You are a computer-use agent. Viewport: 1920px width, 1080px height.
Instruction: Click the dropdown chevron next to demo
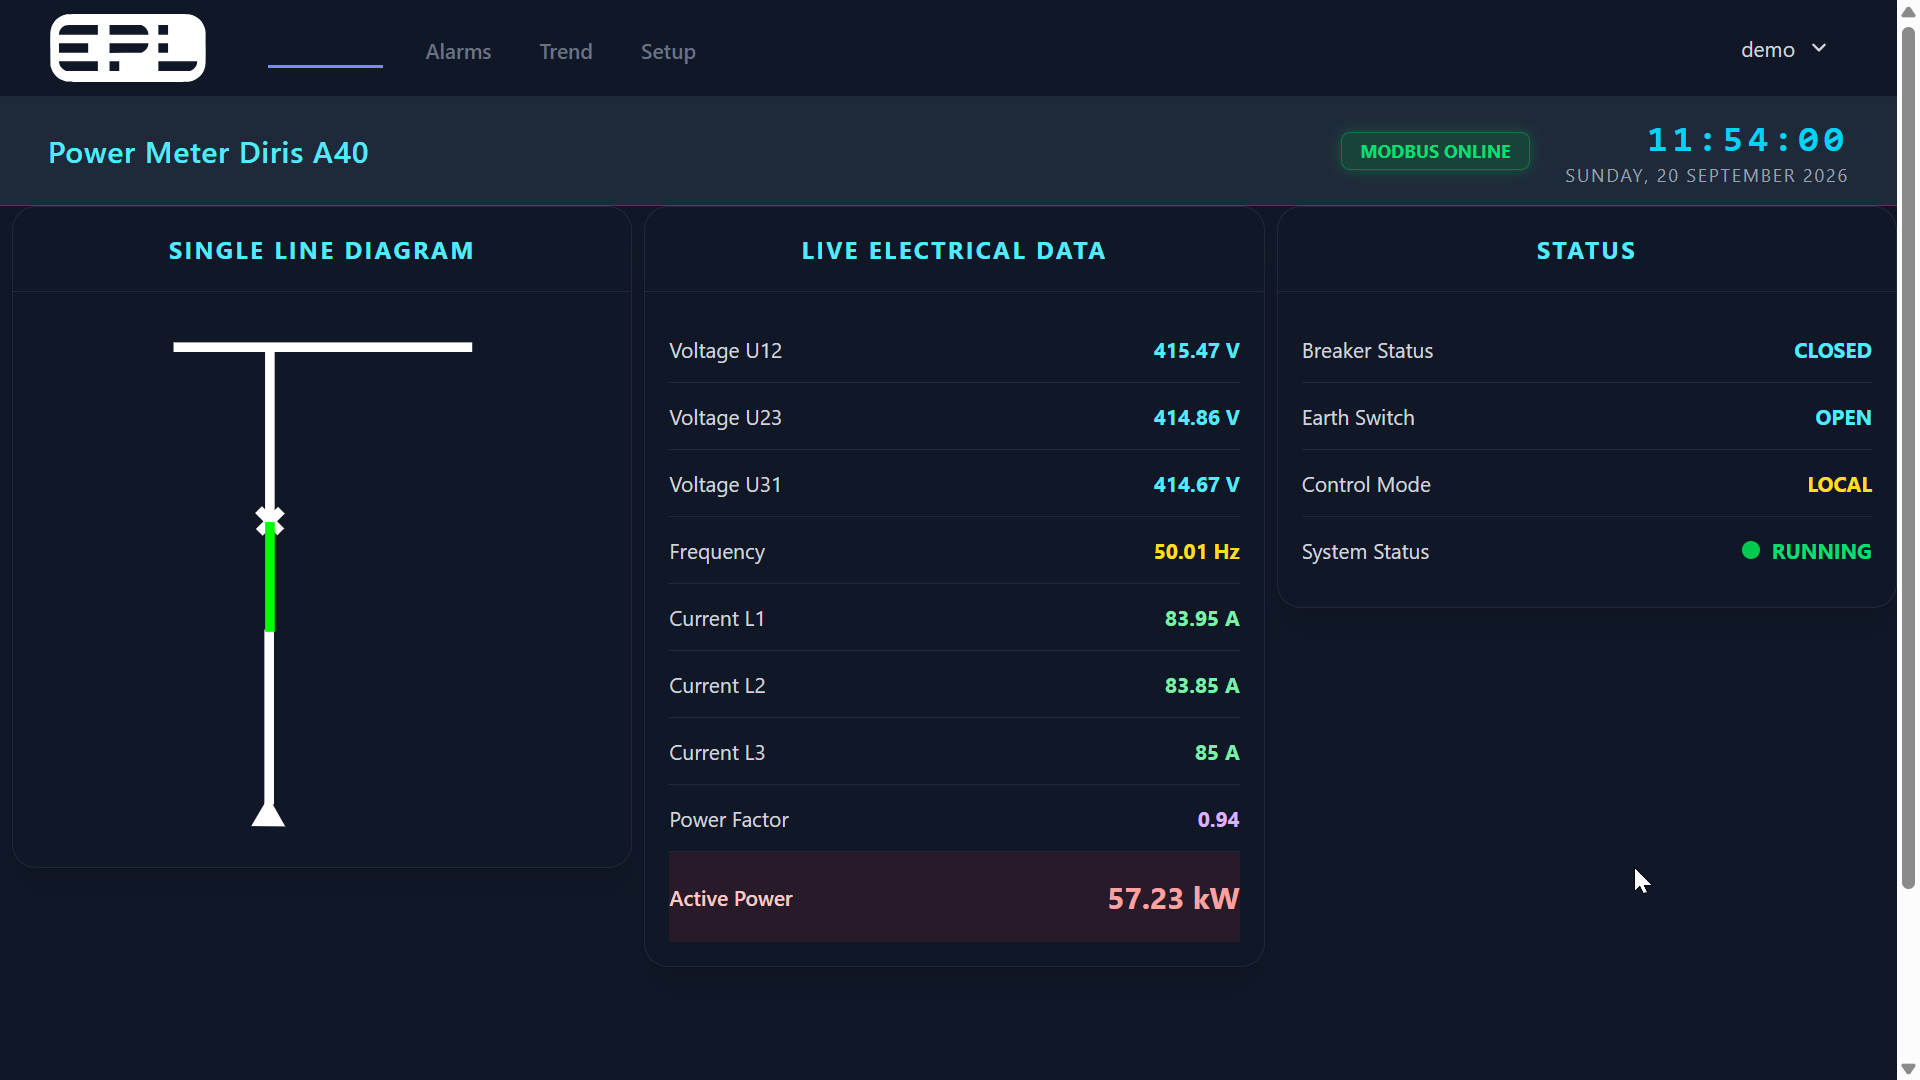[x=1819, y=48]
